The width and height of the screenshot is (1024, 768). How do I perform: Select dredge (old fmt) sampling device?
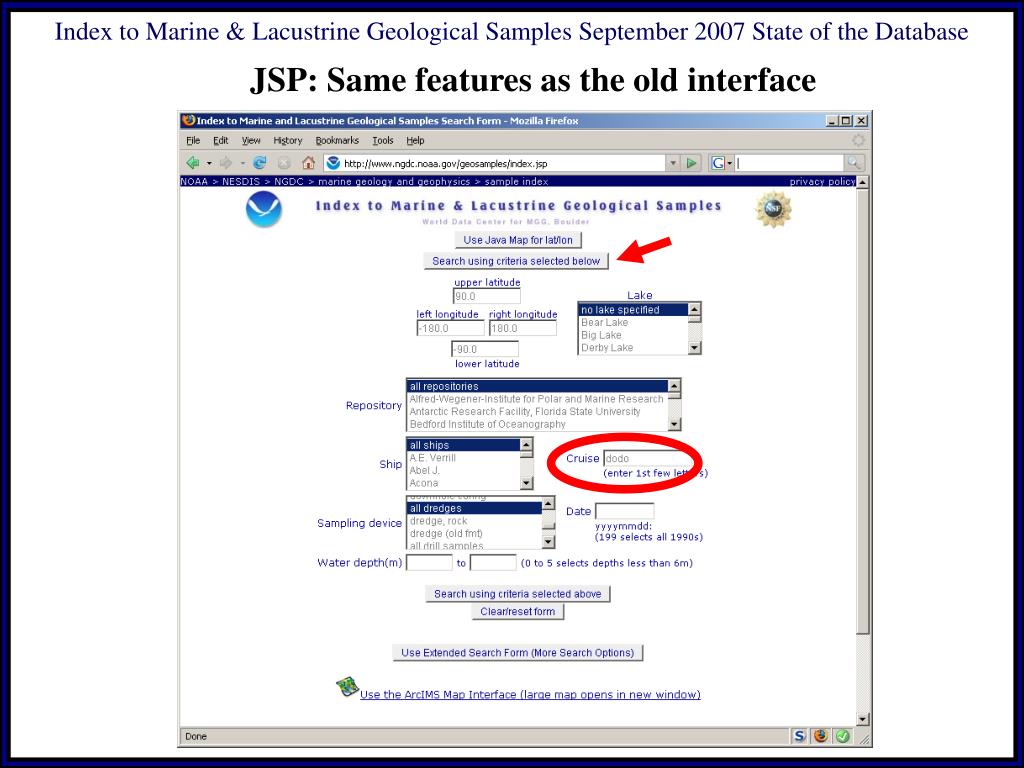446,534
